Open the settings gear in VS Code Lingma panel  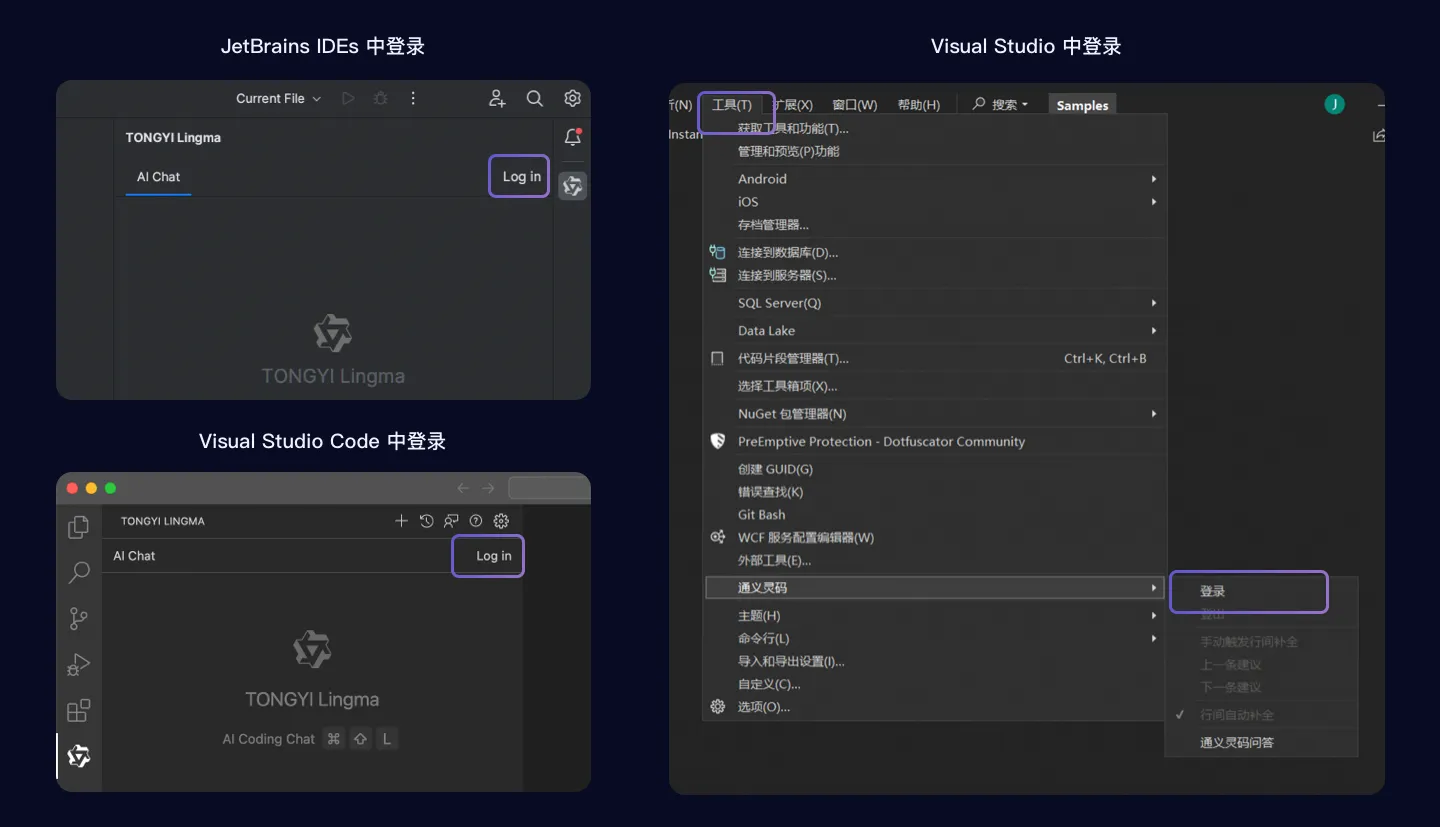point(502,521)
